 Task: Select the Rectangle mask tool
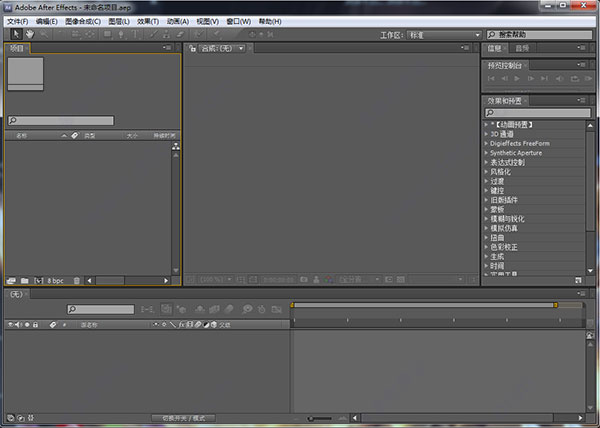click(108, 34)
